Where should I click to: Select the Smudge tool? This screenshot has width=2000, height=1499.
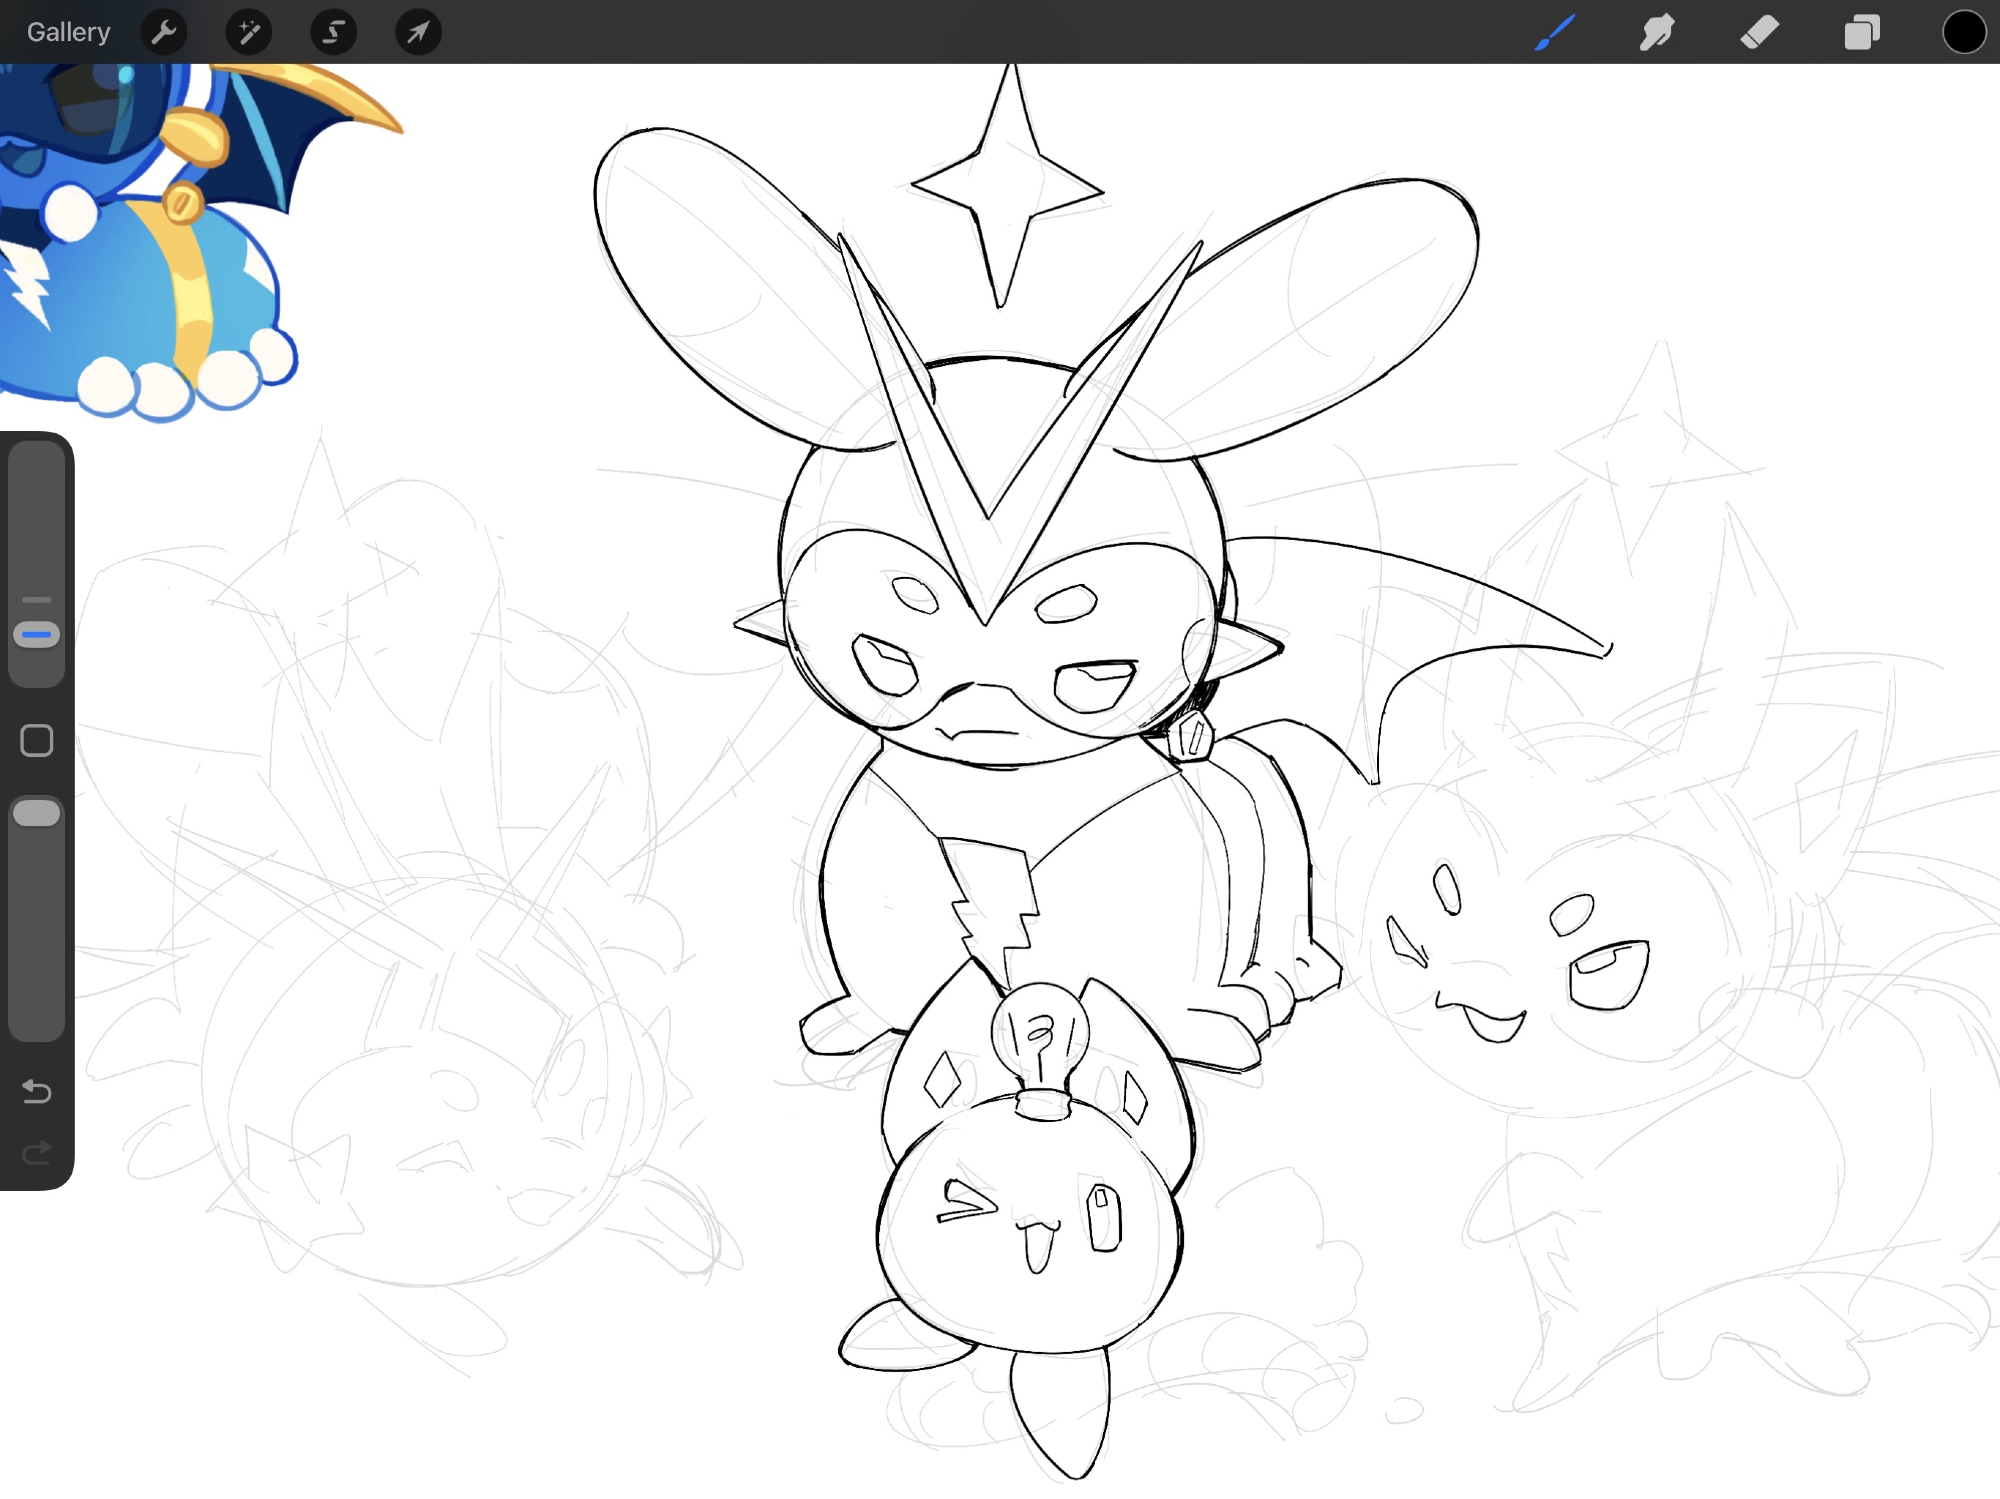point(1657,33)
